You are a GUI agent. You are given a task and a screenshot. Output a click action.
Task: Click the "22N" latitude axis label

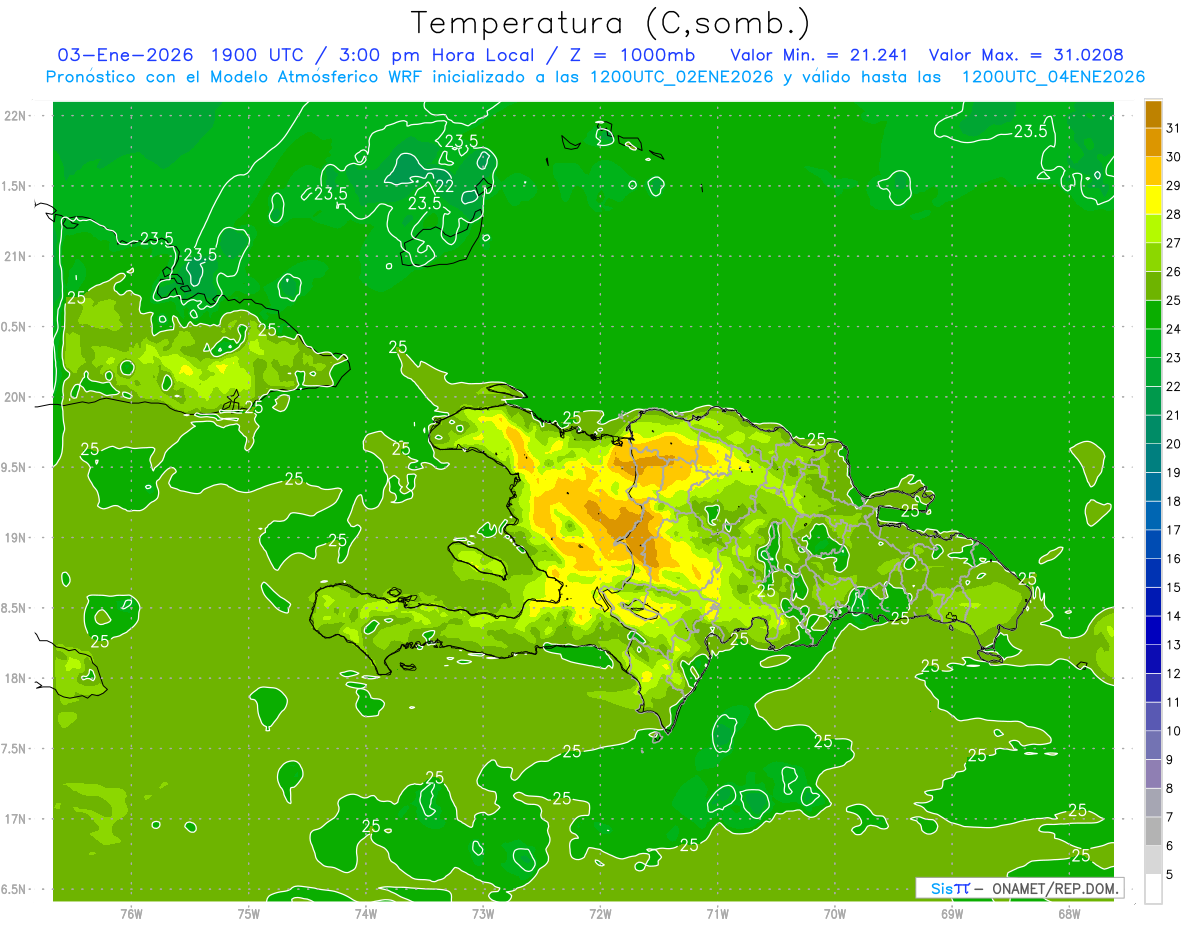(x=17, y=116)
